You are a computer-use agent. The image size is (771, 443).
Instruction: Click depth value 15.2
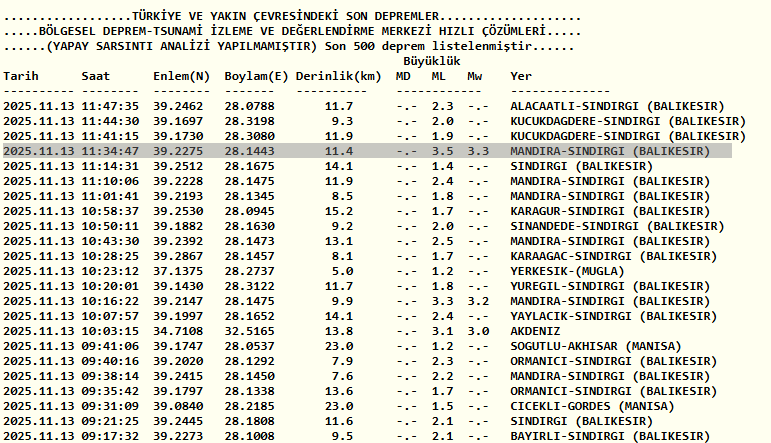pos(339,211)
